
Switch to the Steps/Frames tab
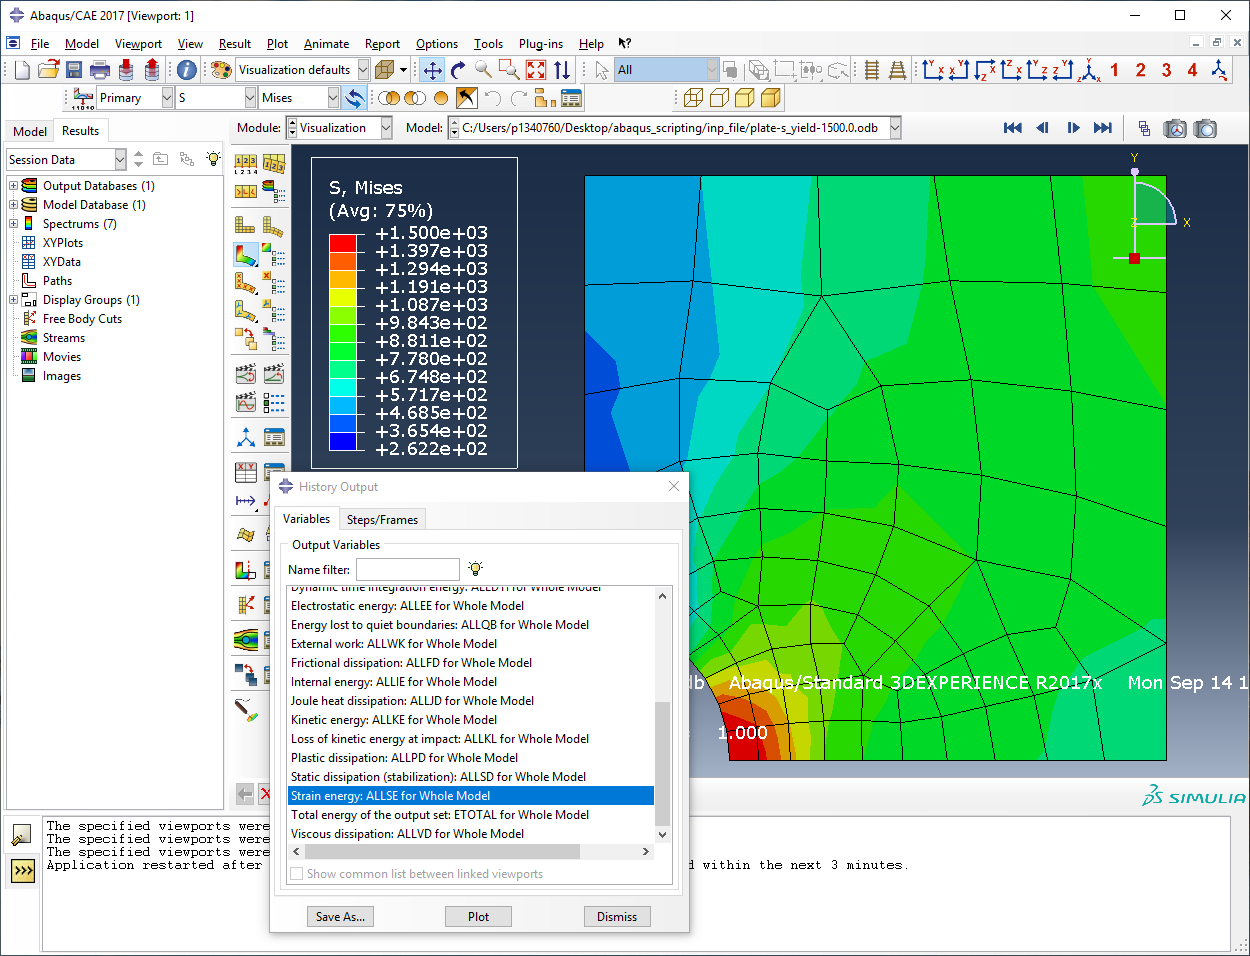(382, 519)
